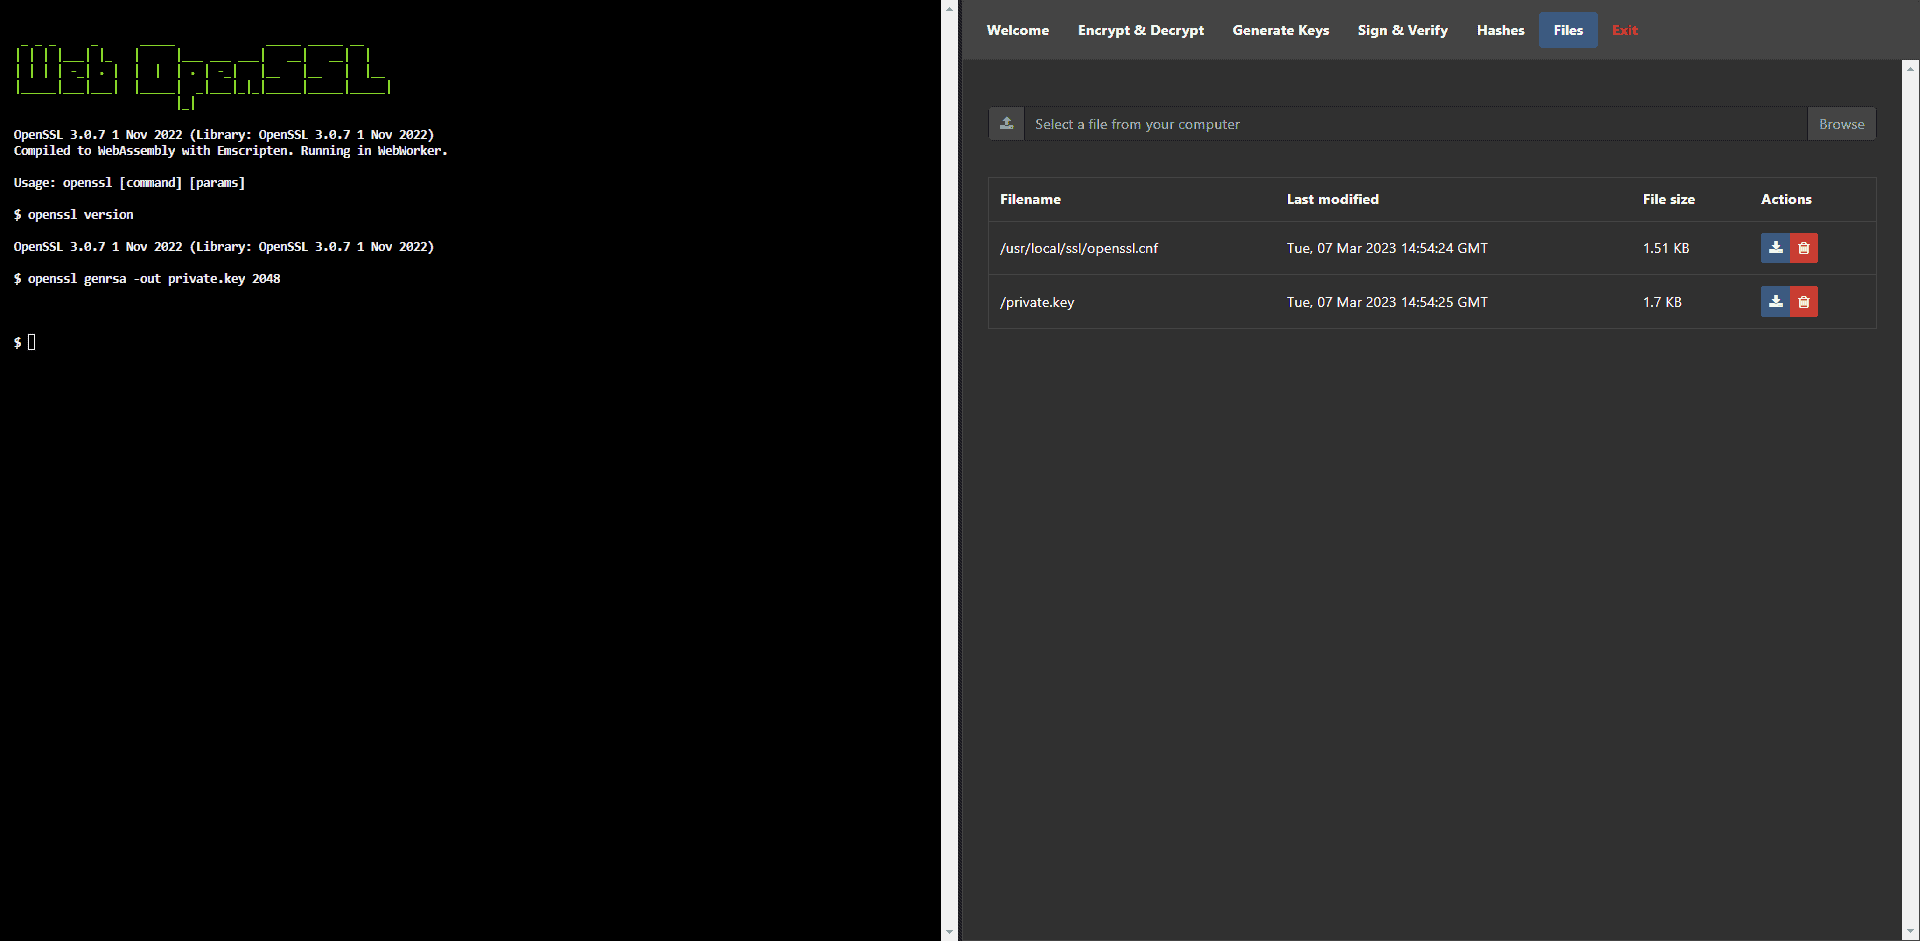Click Files panel scrollbar up arrow
This screenshot has width=1920, height=941.
[1911, 68]
